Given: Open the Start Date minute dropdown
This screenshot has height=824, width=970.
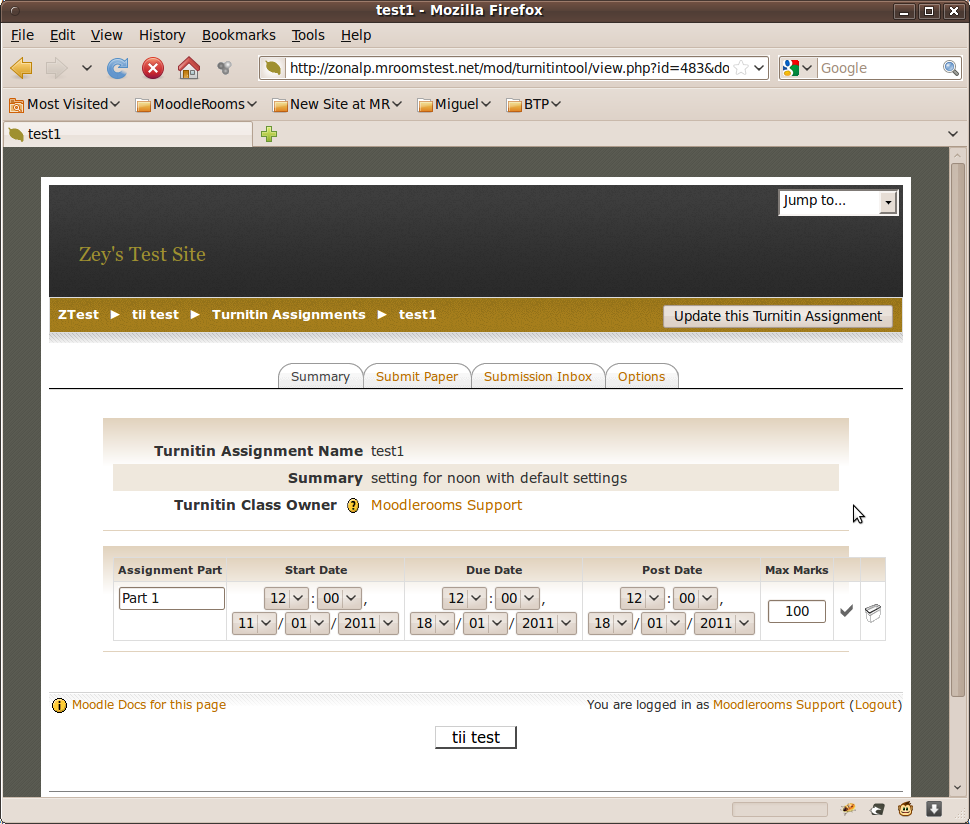Looking at the screenshot, I should coord(339,598).
